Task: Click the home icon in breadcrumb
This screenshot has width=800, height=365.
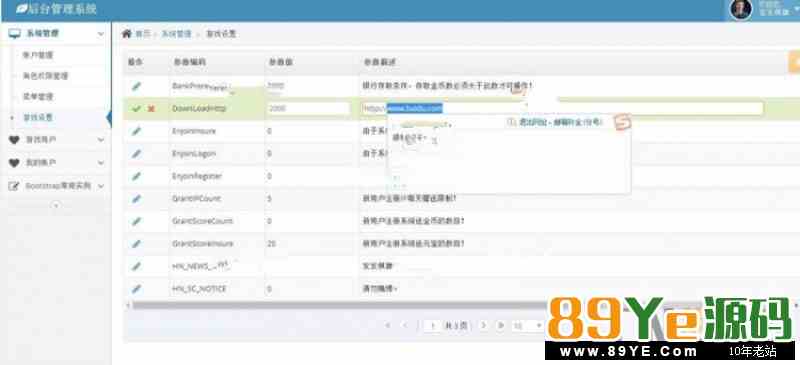Action: (x=127, y=34)
